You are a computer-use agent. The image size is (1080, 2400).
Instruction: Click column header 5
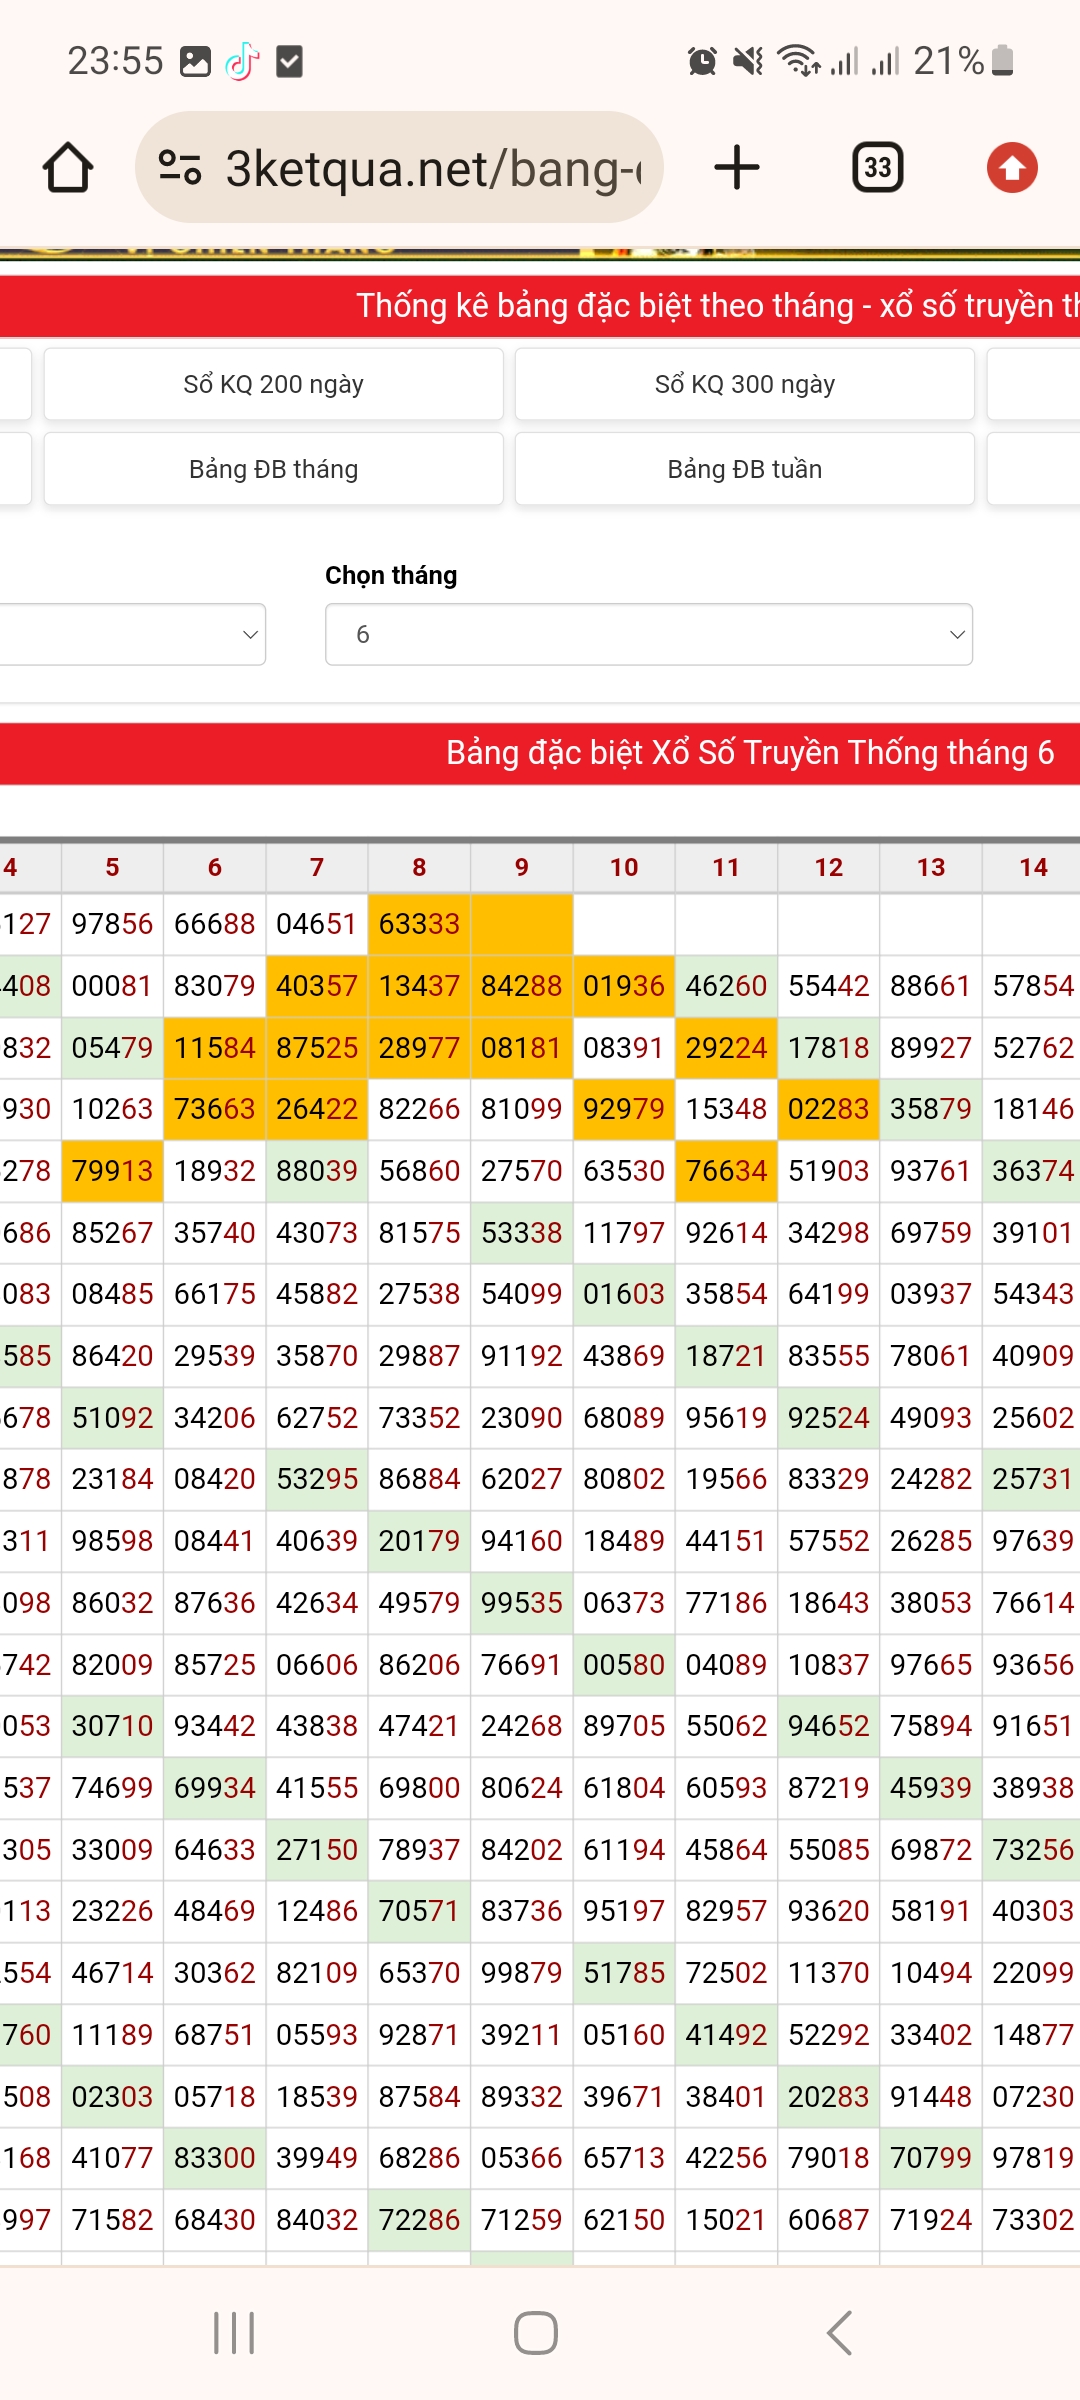coord(112,867)
